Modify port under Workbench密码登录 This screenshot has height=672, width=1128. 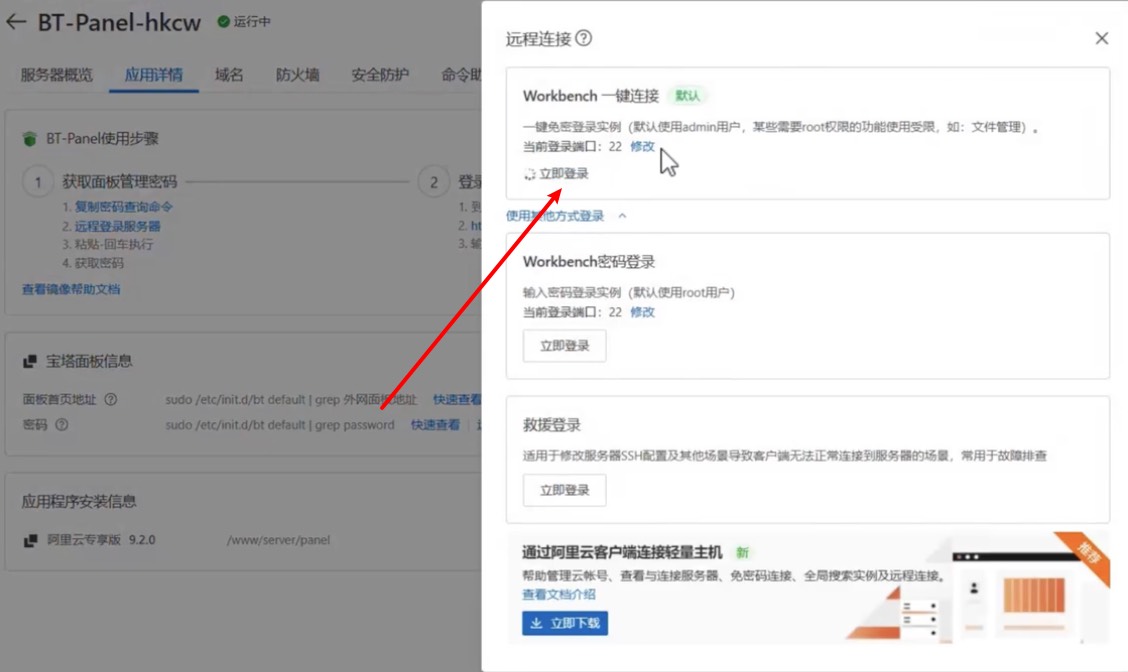click(642, 312)
